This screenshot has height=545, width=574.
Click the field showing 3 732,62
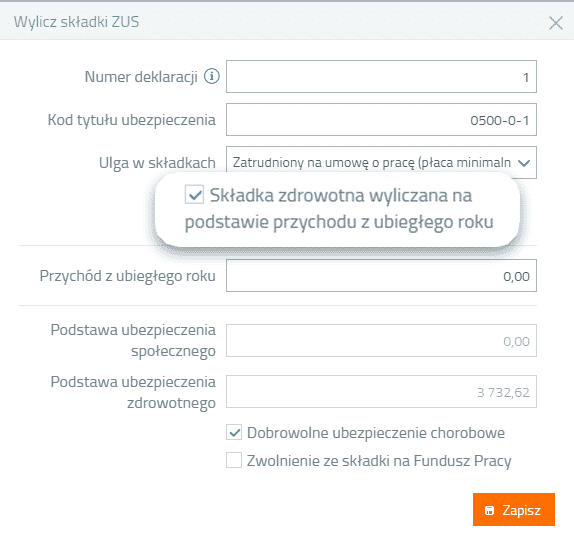click(x=381, y=391)
